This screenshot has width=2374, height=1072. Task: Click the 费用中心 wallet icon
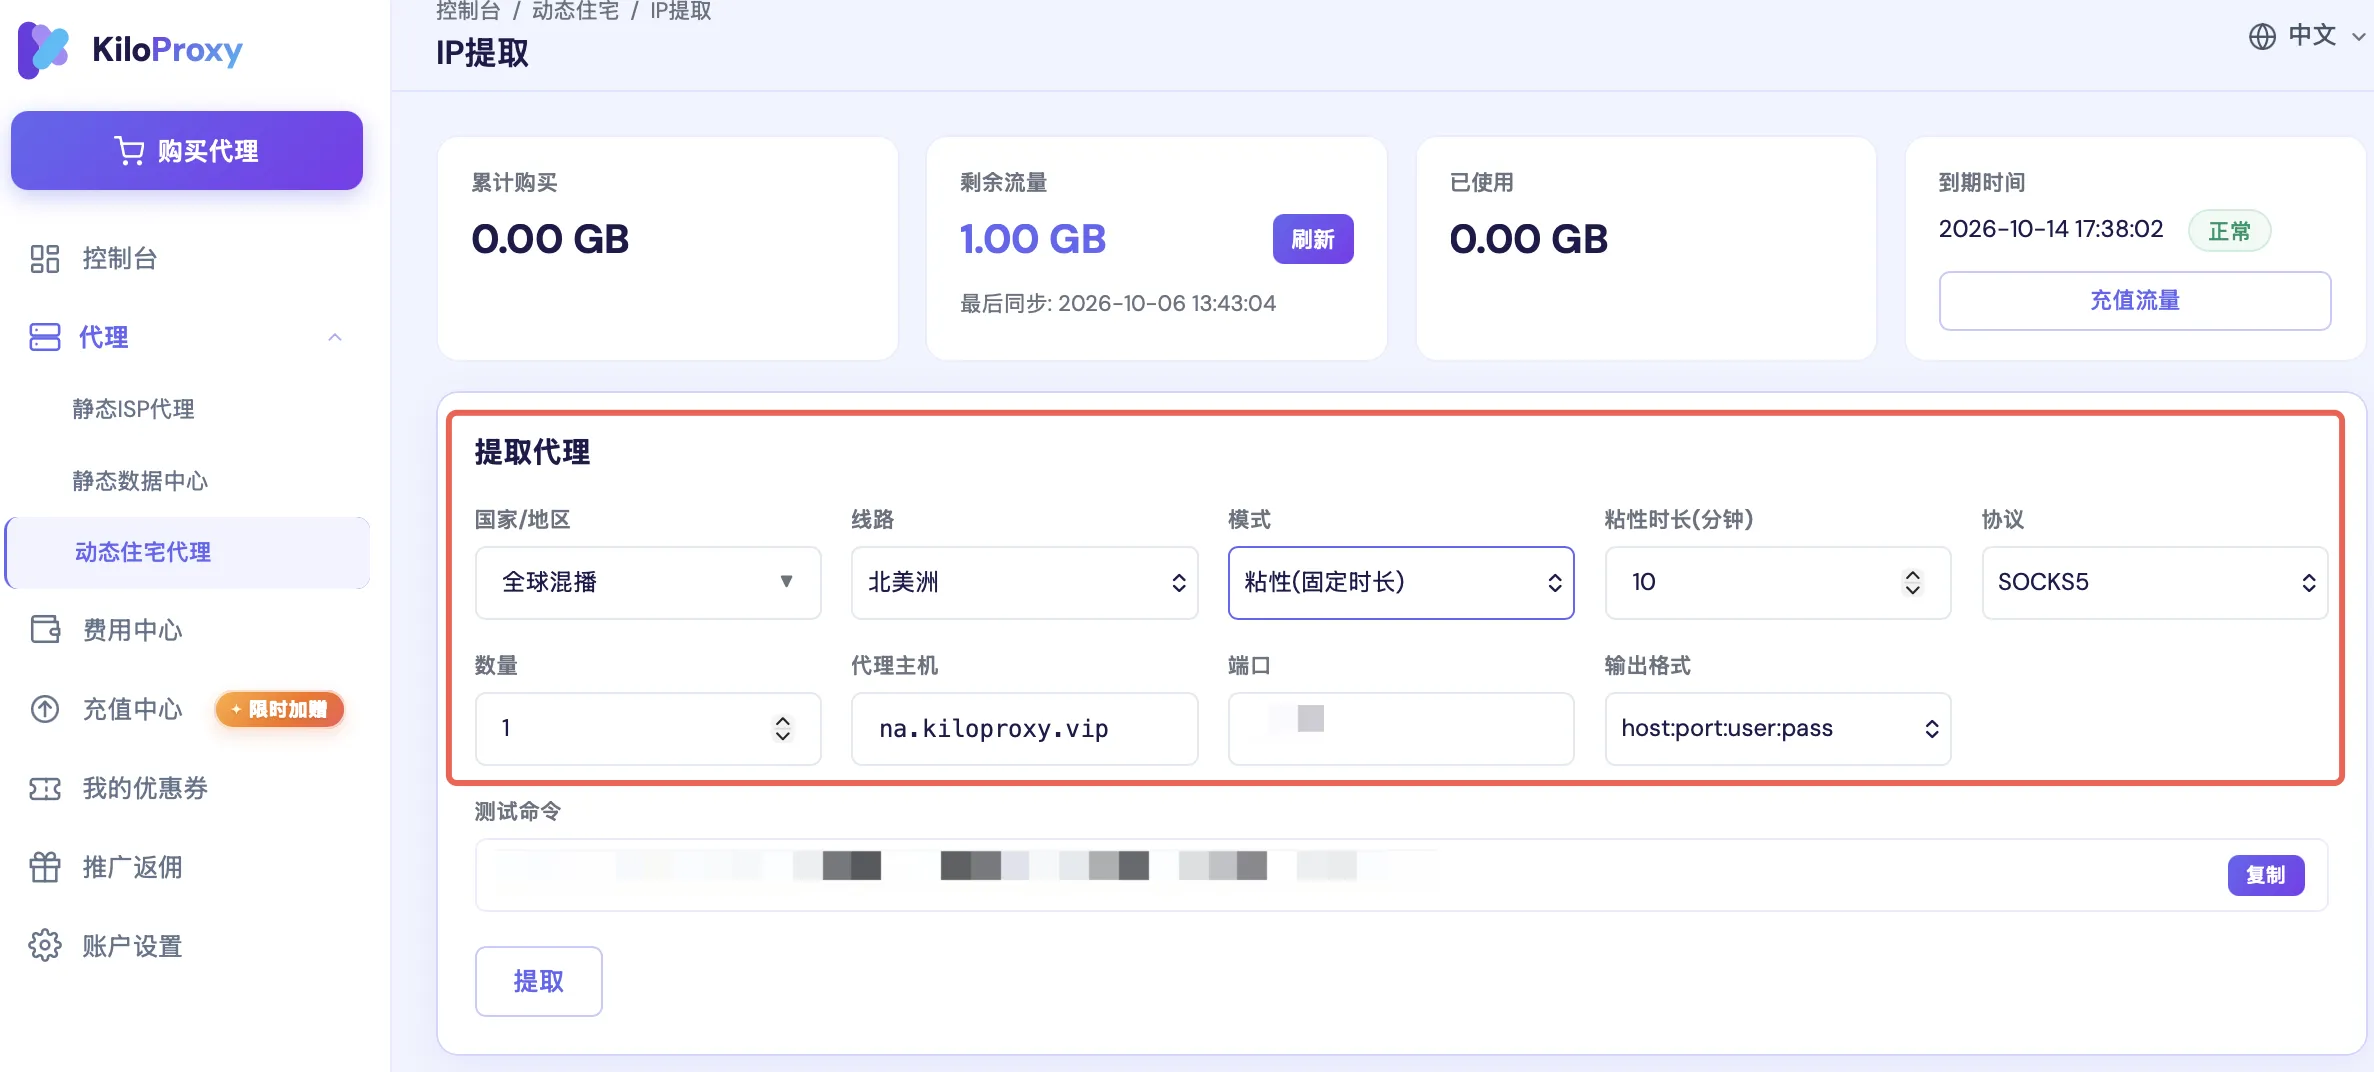pos(45,630)
